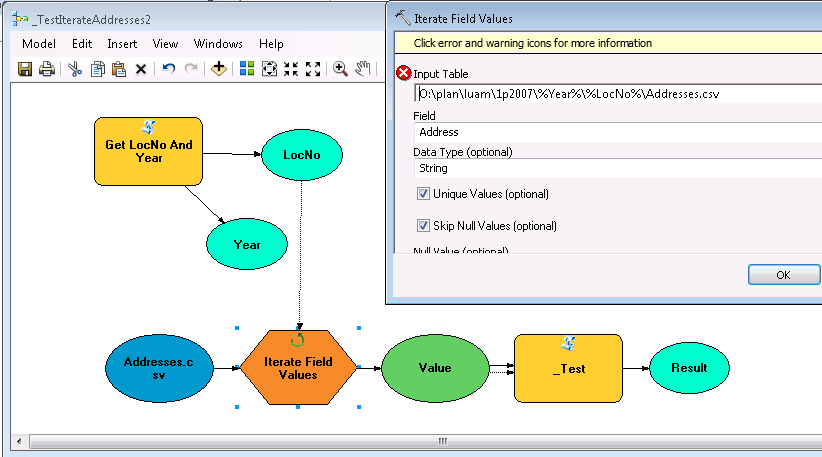Select the green Value variable oval
Image resolution: width=822 pixels, height=457 pixels.
pos(435,368)
